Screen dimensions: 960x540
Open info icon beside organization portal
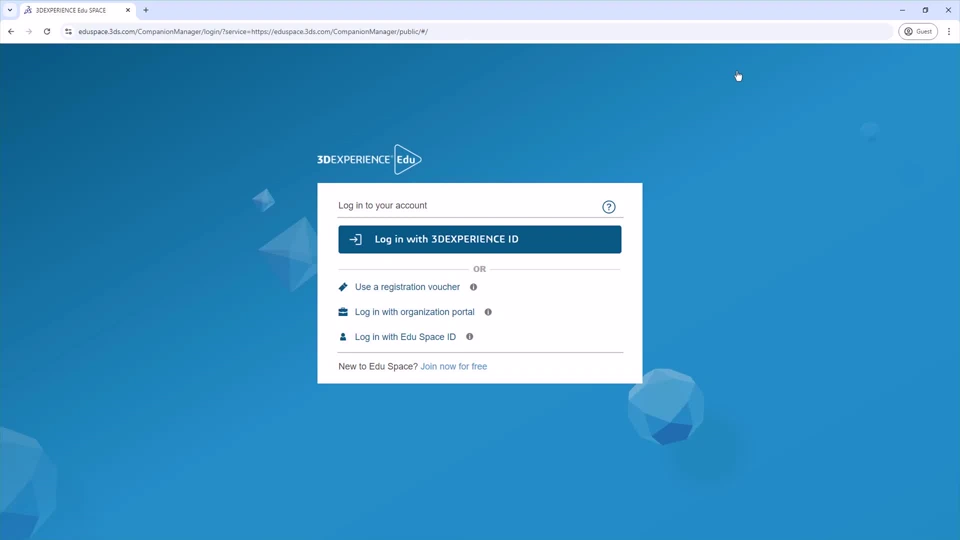pos(488,312)
